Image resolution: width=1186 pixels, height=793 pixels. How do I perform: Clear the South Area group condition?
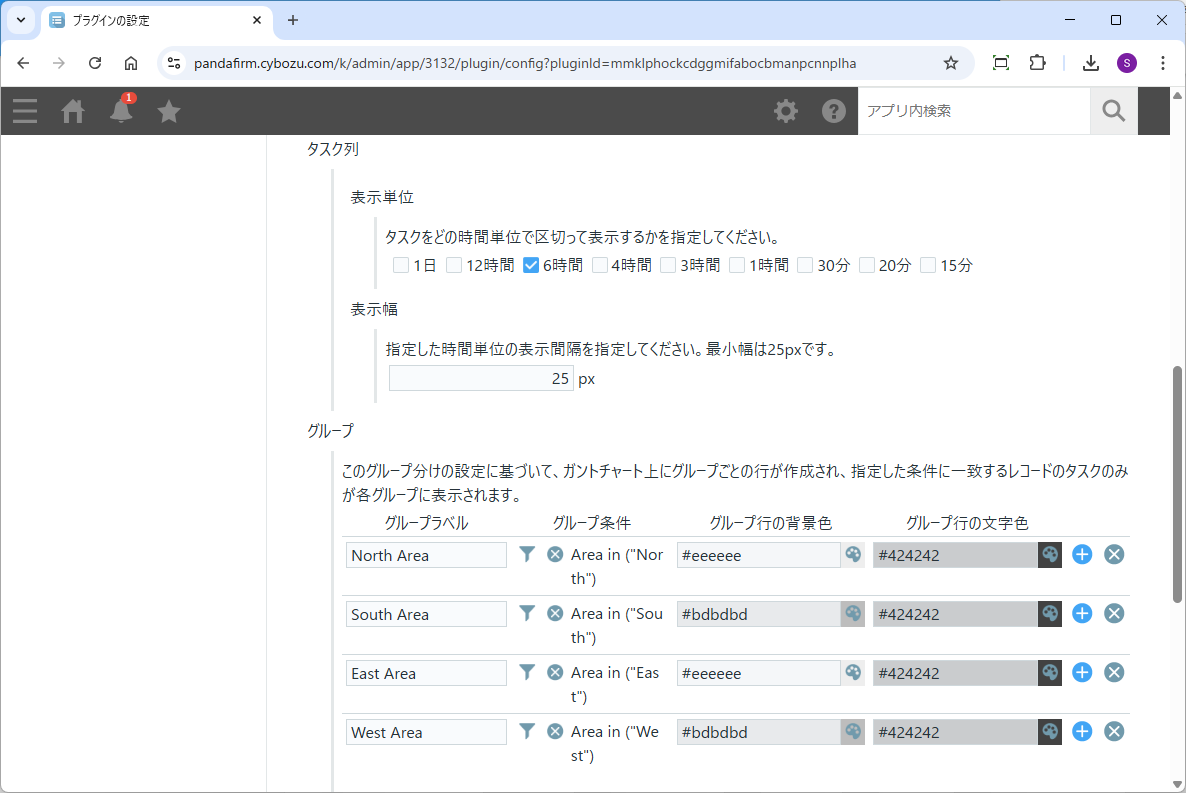[555, 613]
